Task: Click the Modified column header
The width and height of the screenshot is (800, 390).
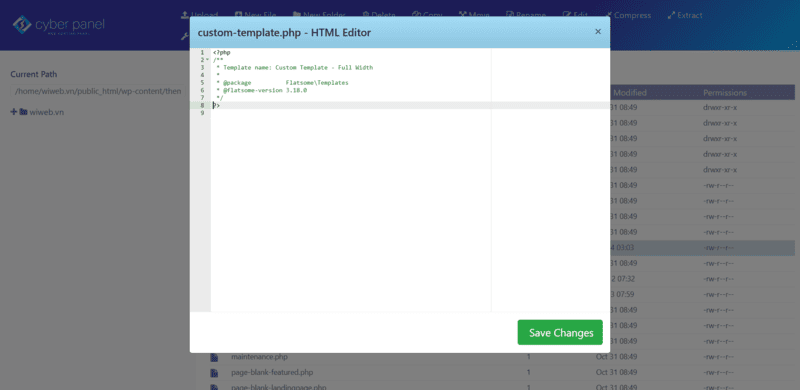Action: pyautogui.click(x=630, y=92)
